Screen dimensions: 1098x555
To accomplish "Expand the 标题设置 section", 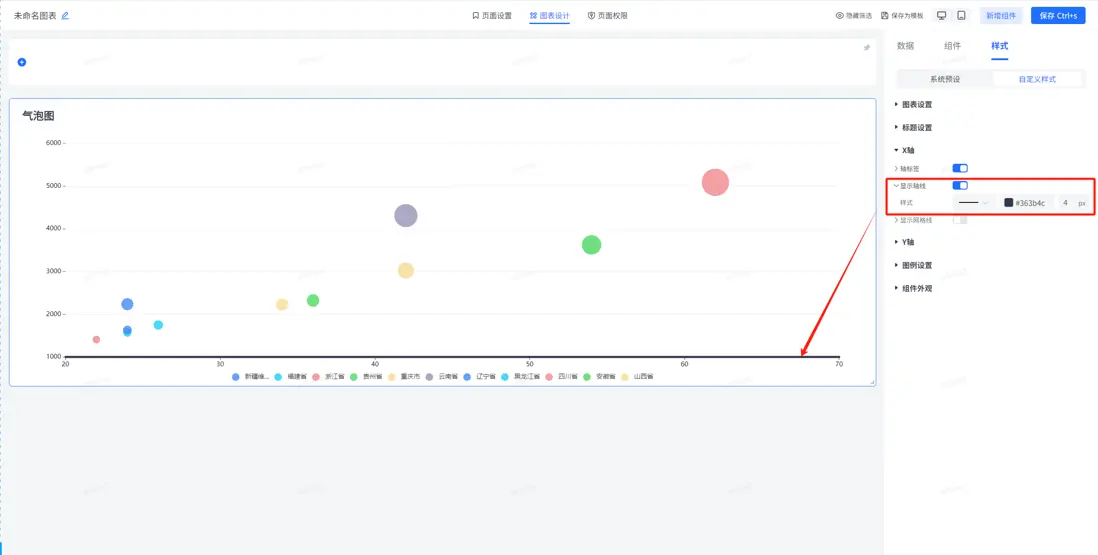I will (914, 128).
